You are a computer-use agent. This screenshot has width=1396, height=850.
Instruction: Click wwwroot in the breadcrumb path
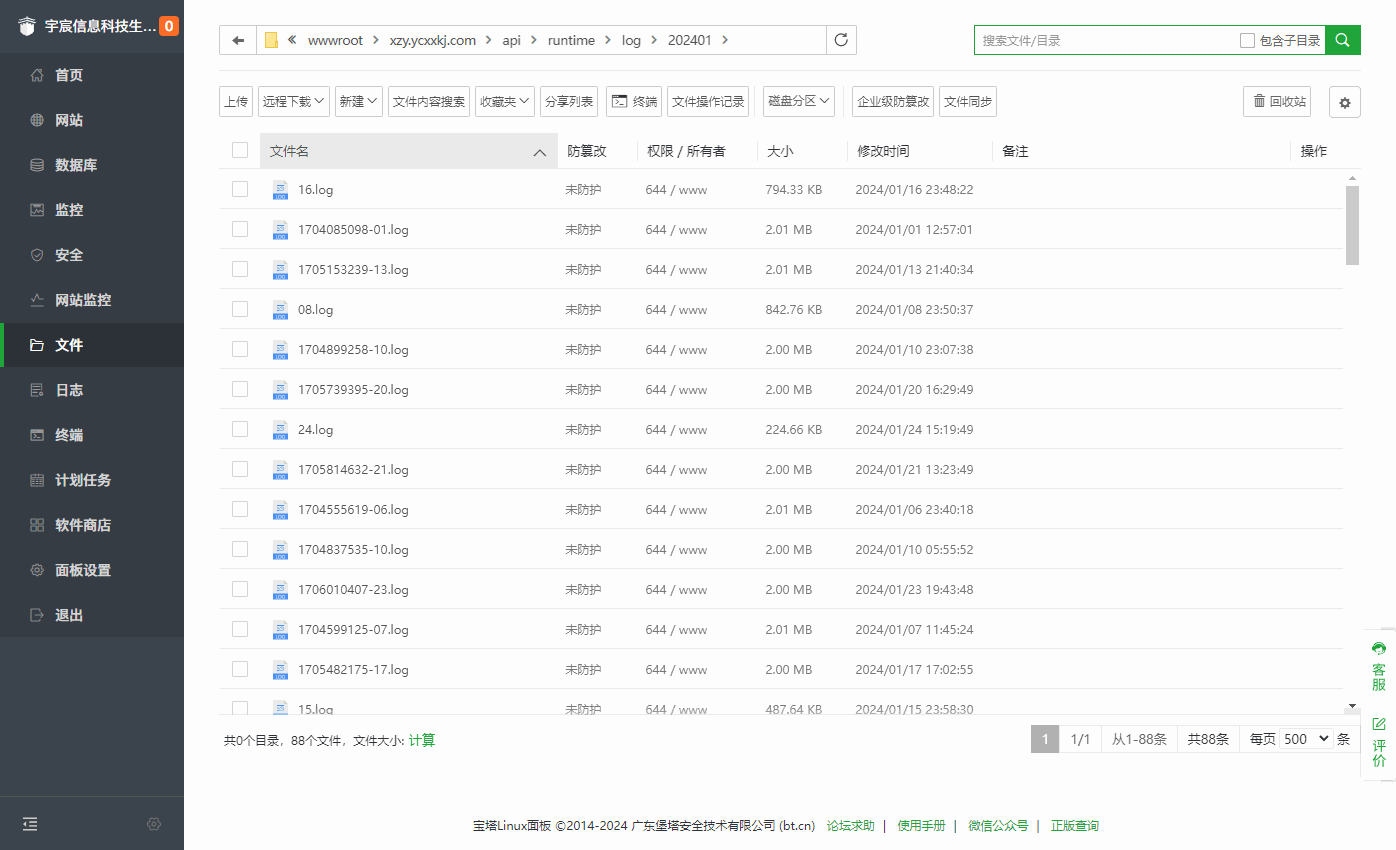tap(335, 40)
